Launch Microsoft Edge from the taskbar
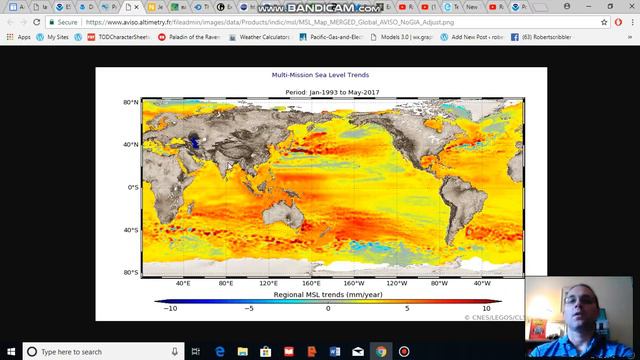The width and height of the screenshot is (640, 360). (x=220, y=351)
